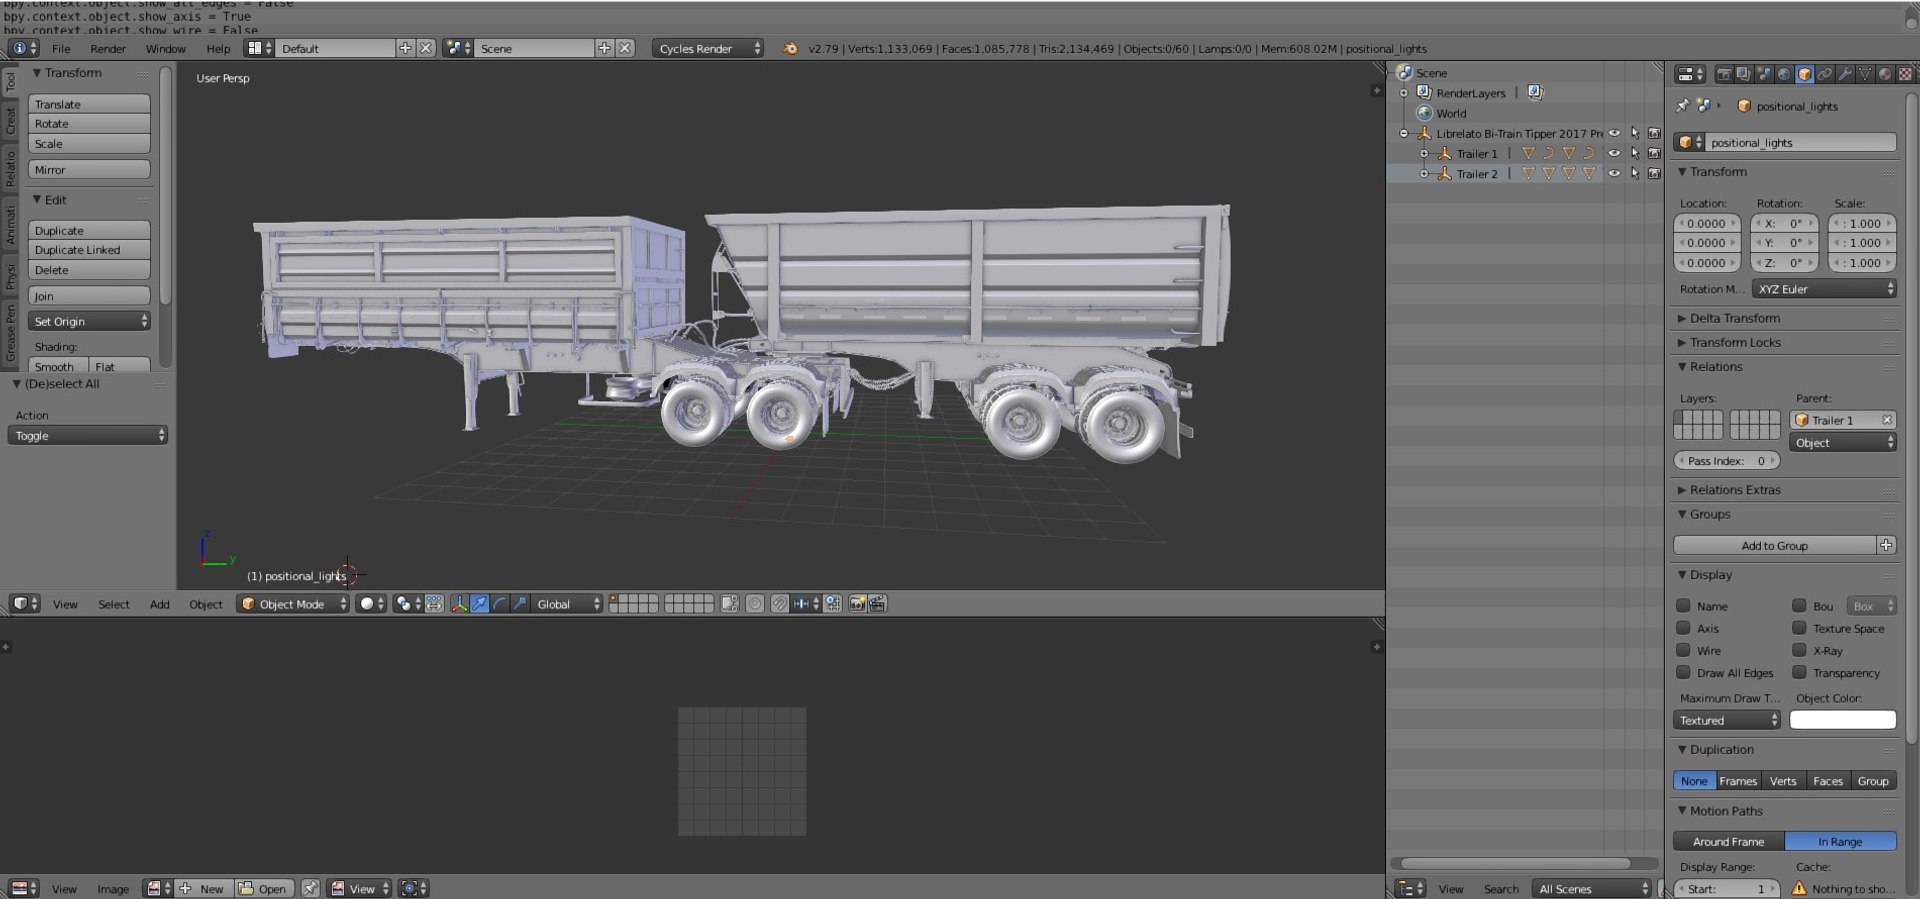The height and width of the screenshot is (899, 1920).
Task: Open the Constraints properties tab icon
Action: coord(1825,74)
